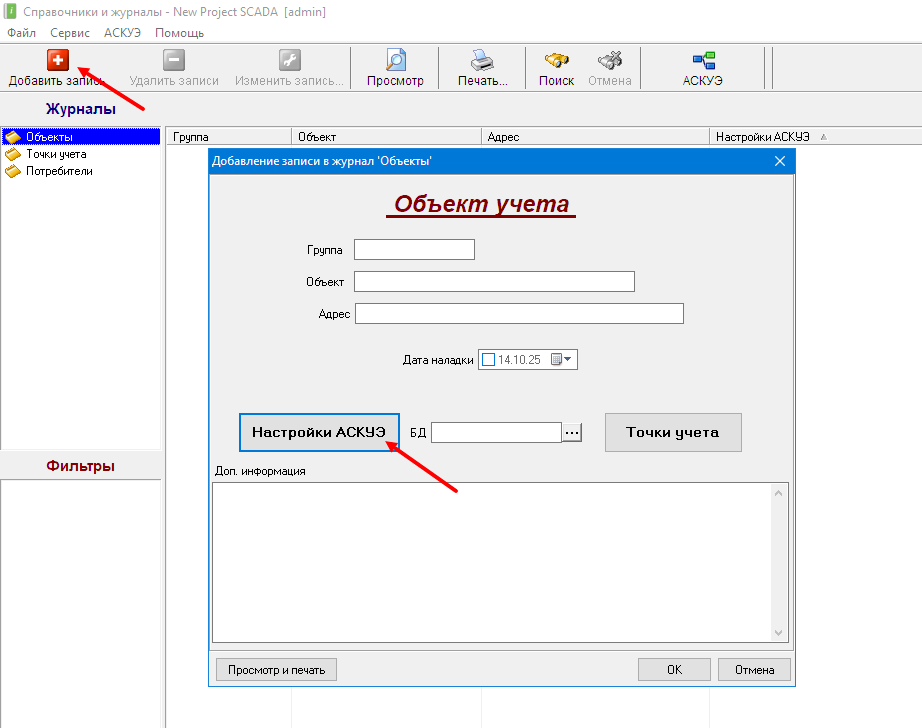Image resolution: width=922 pixels, height=728 pixels.
Task: Open the Сервис menu
Action: (70, 33)
